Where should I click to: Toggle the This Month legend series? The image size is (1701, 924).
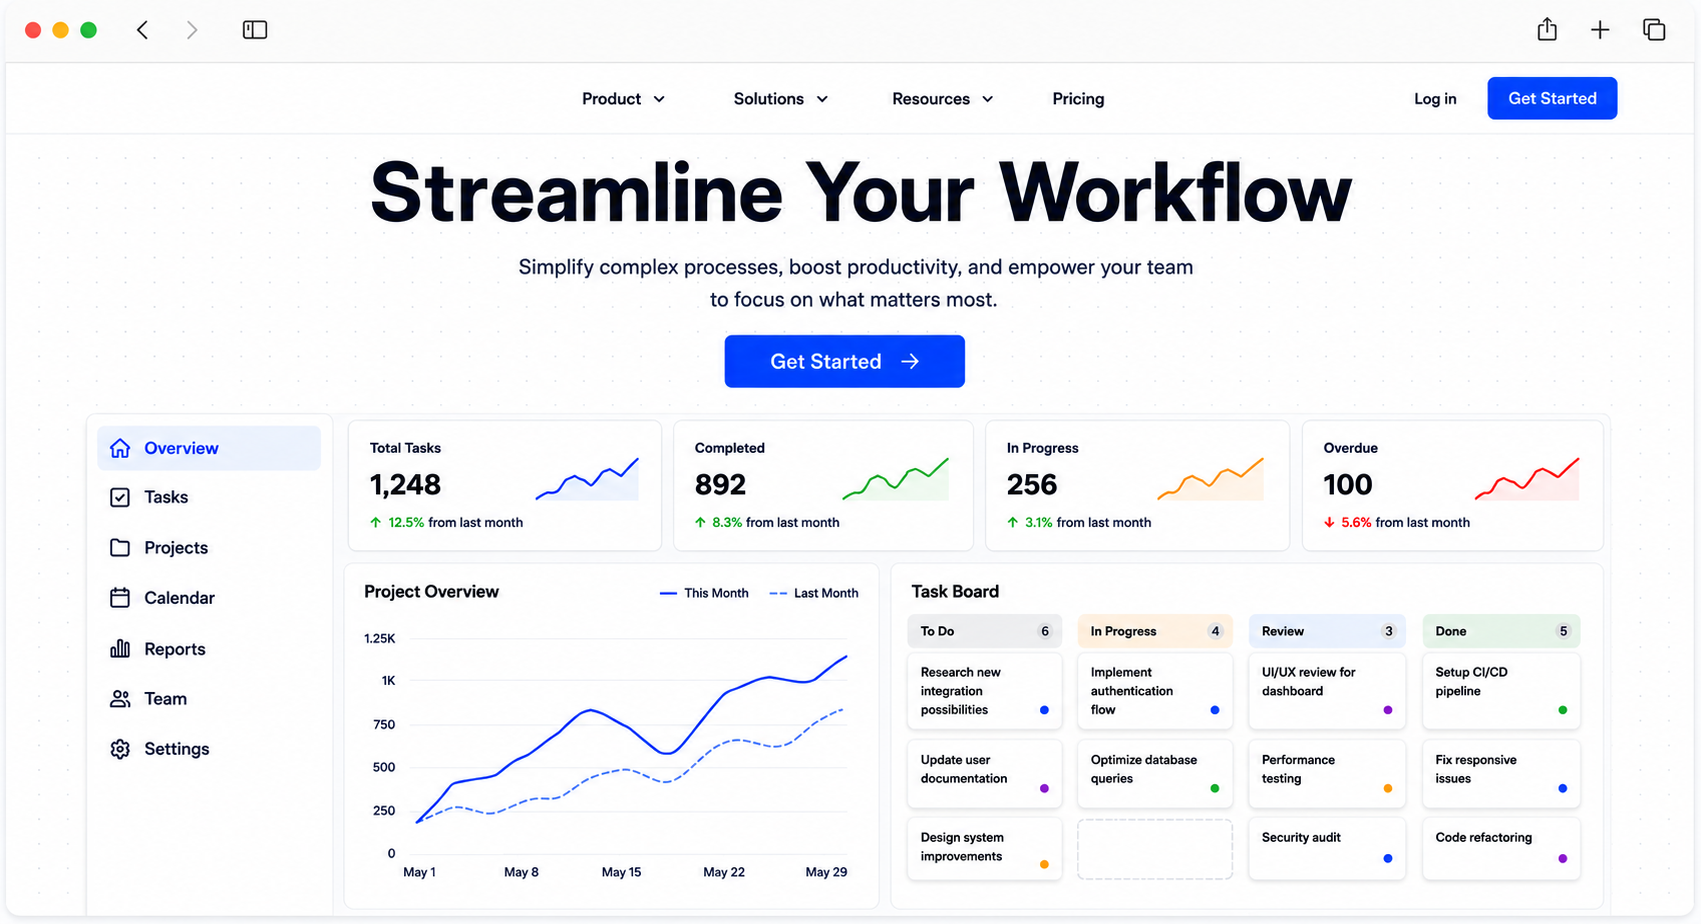coord(704,593)
